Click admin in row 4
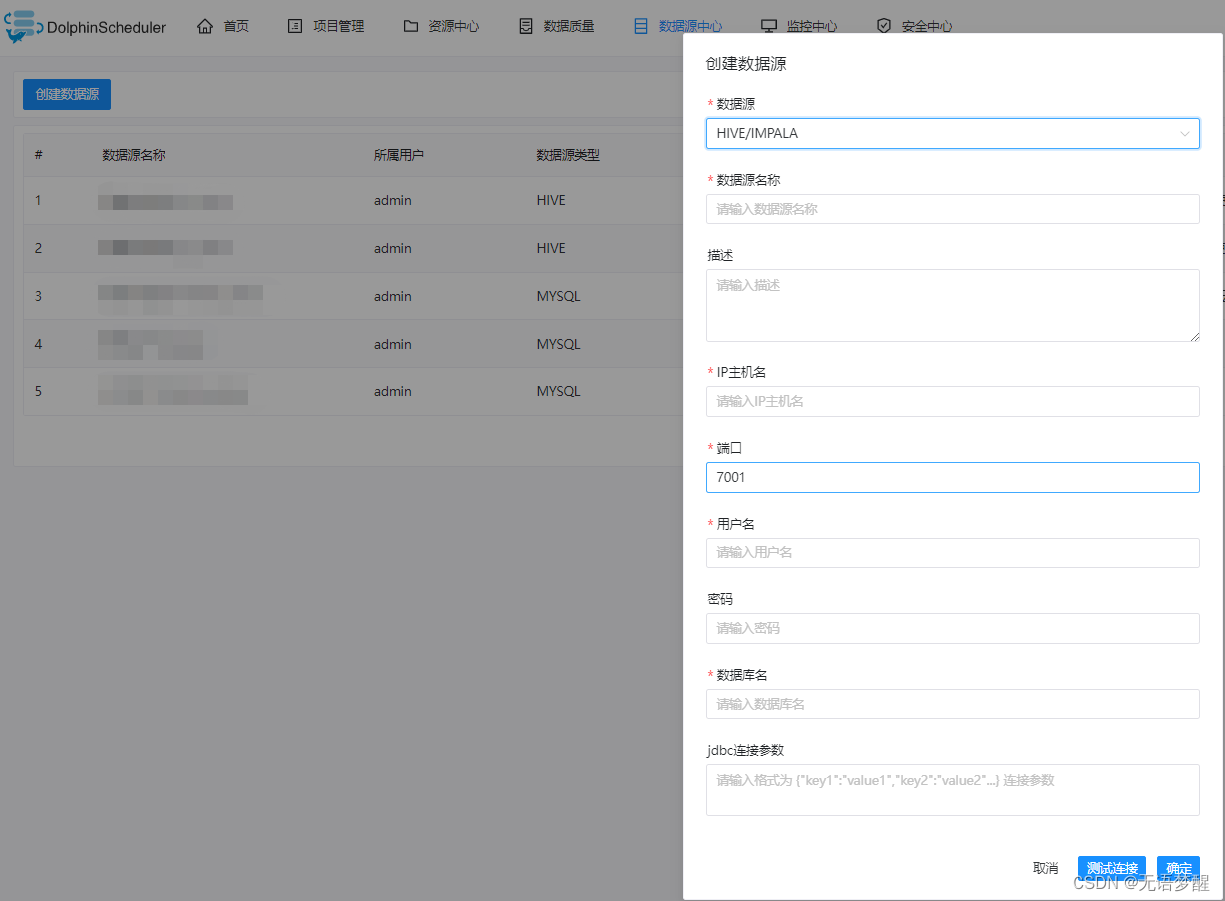1225x901 pixels. [x=393, y=344]
